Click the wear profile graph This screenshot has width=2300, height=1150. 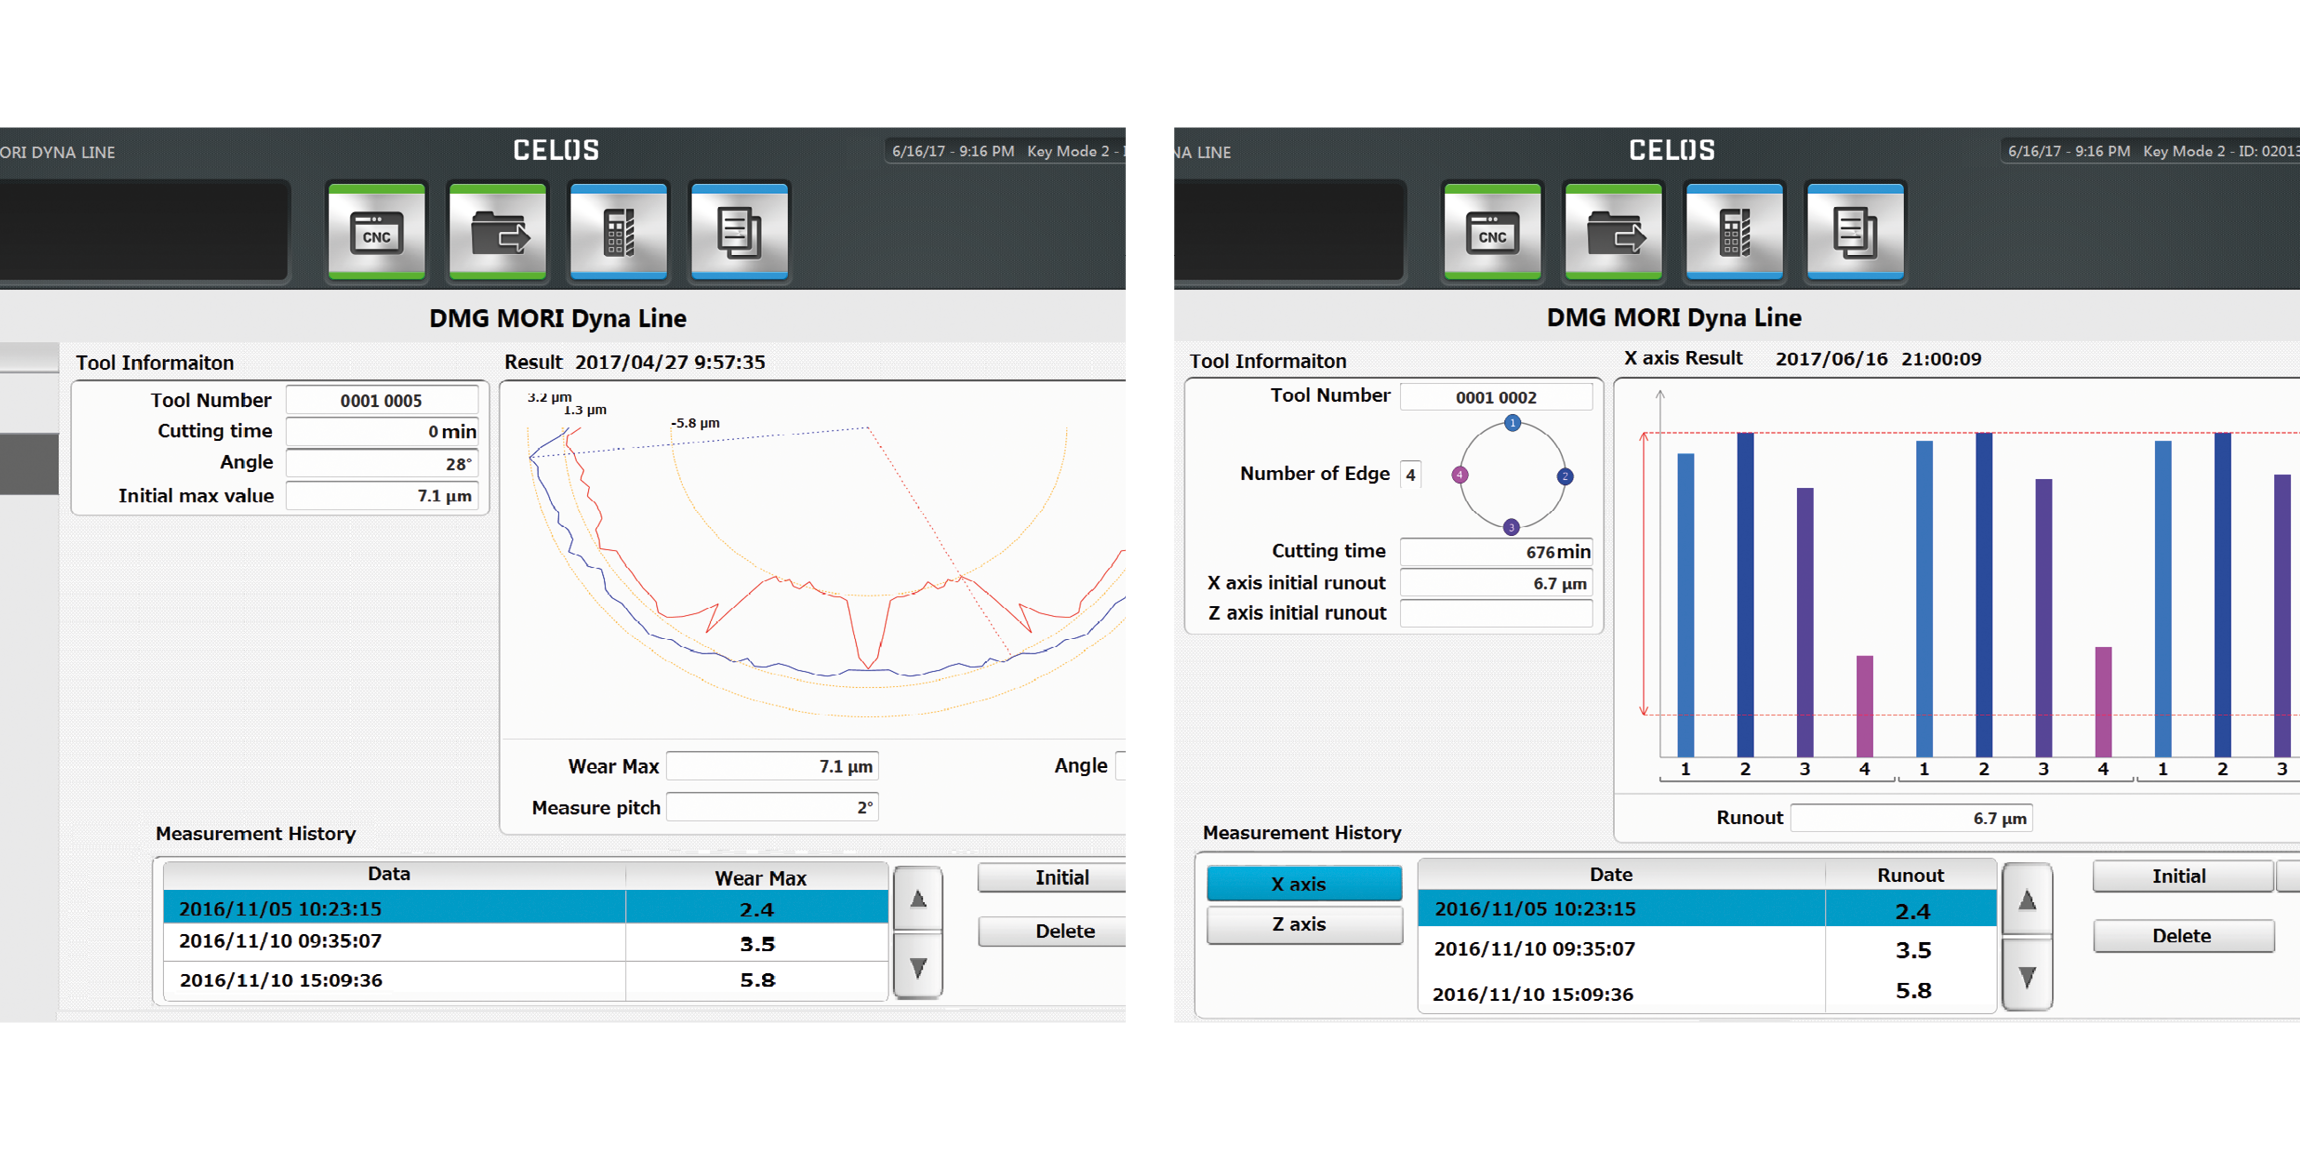pos(813,560)
